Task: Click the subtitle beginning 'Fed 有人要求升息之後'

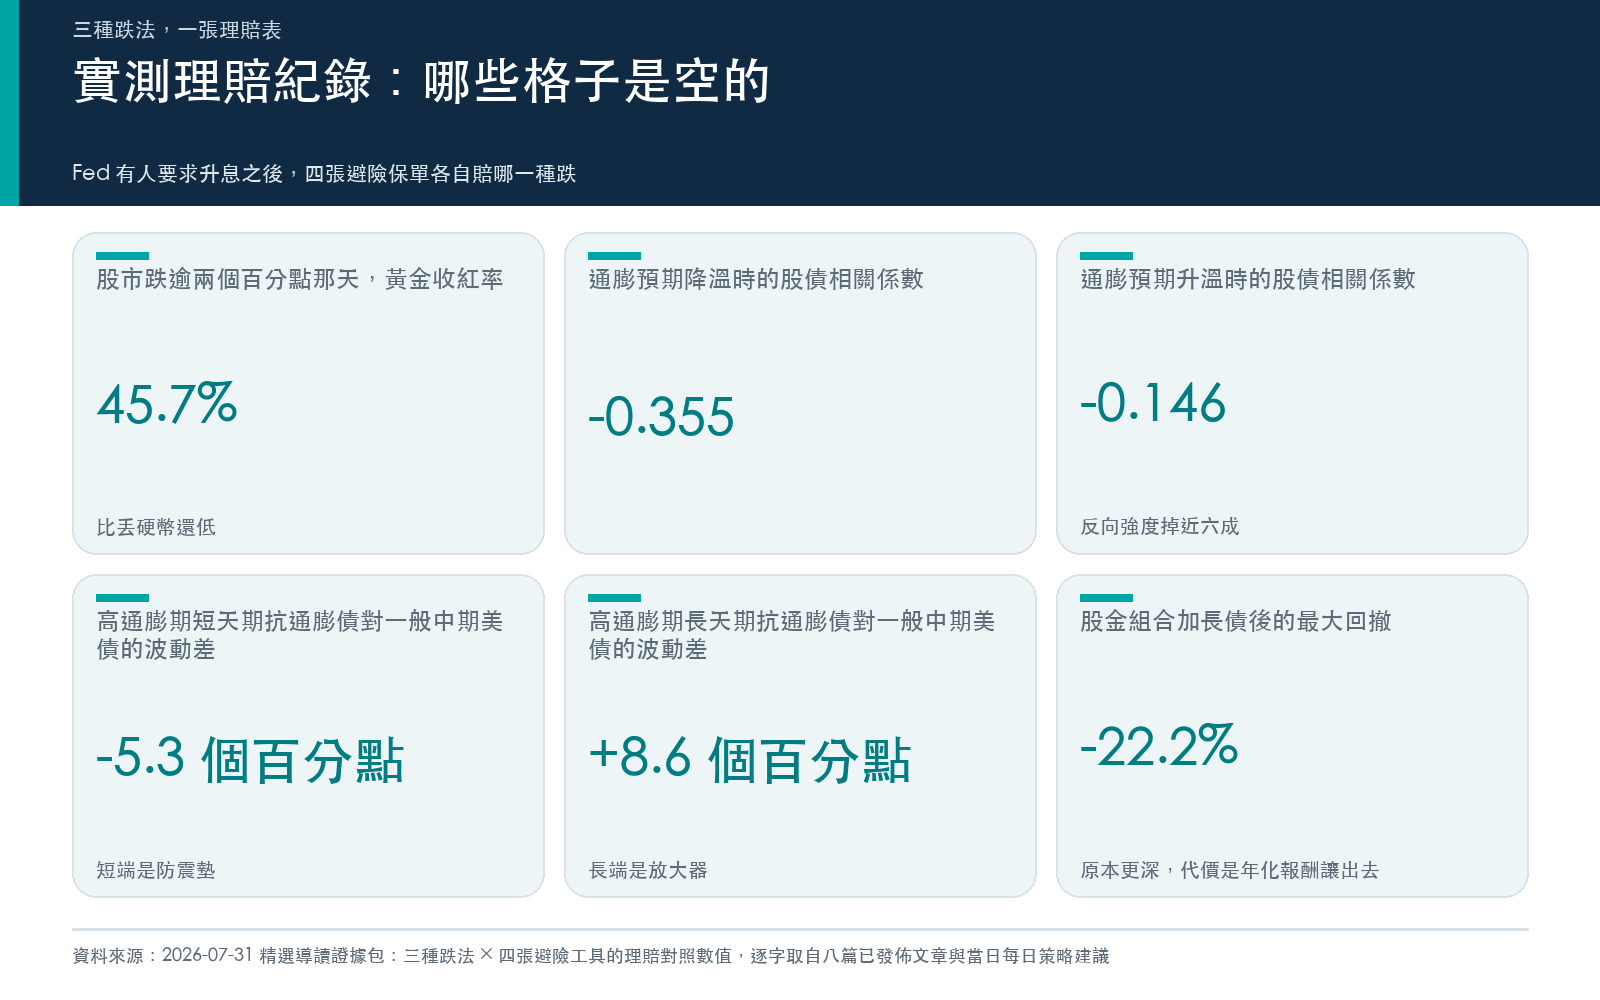Action: (x=324, y=173)
